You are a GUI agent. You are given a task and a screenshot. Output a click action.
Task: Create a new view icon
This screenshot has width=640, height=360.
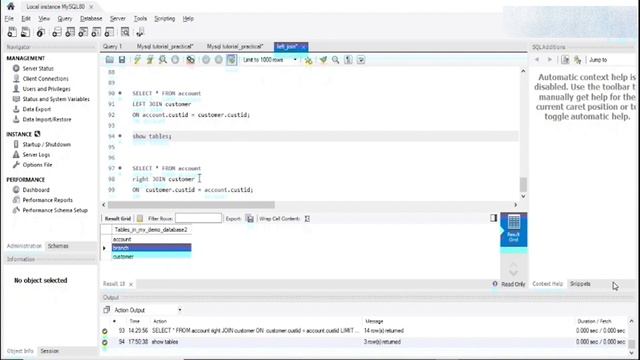(x=83, y=32)
